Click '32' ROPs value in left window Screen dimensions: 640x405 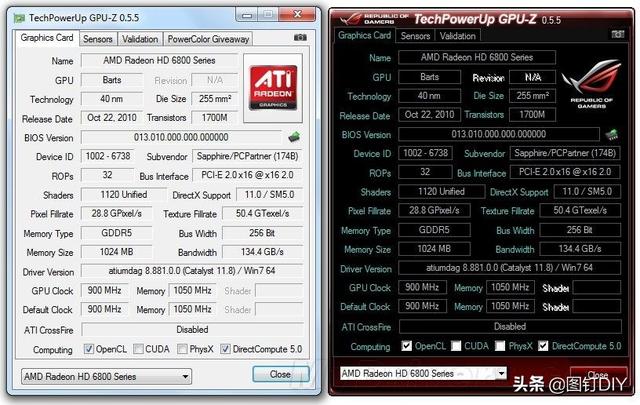[108, 175]
